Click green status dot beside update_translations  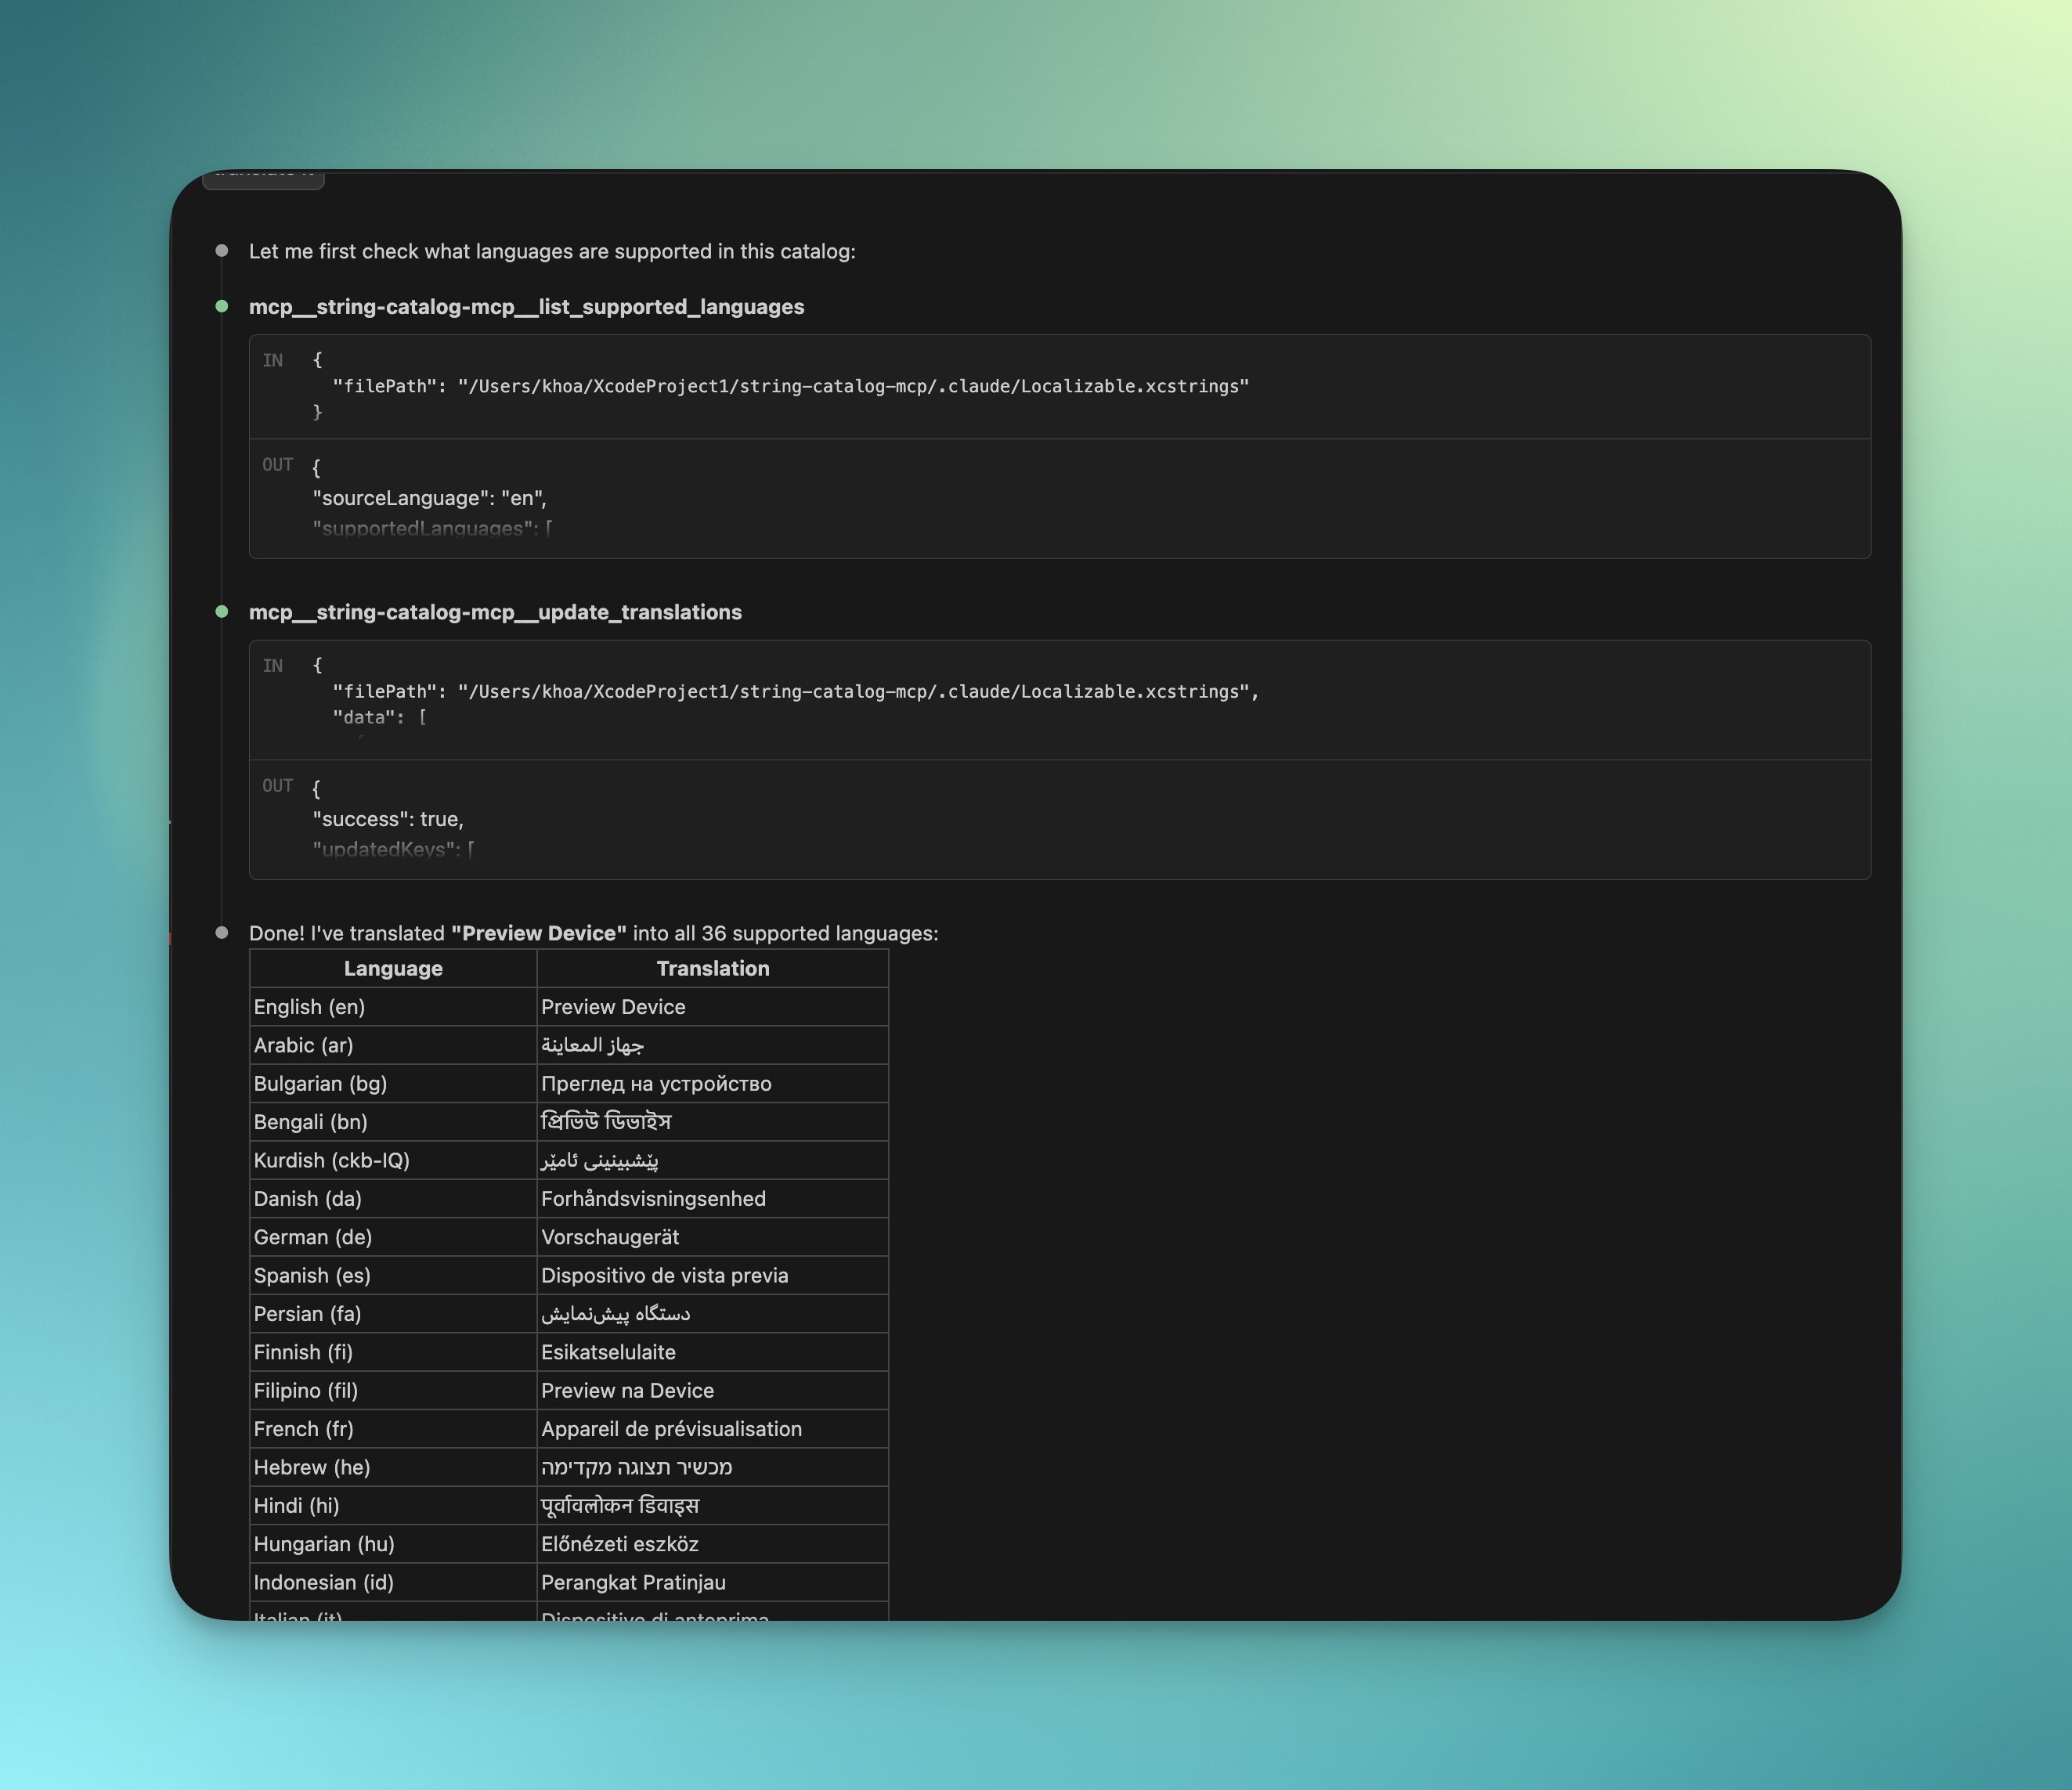click(x=222, y=611)
